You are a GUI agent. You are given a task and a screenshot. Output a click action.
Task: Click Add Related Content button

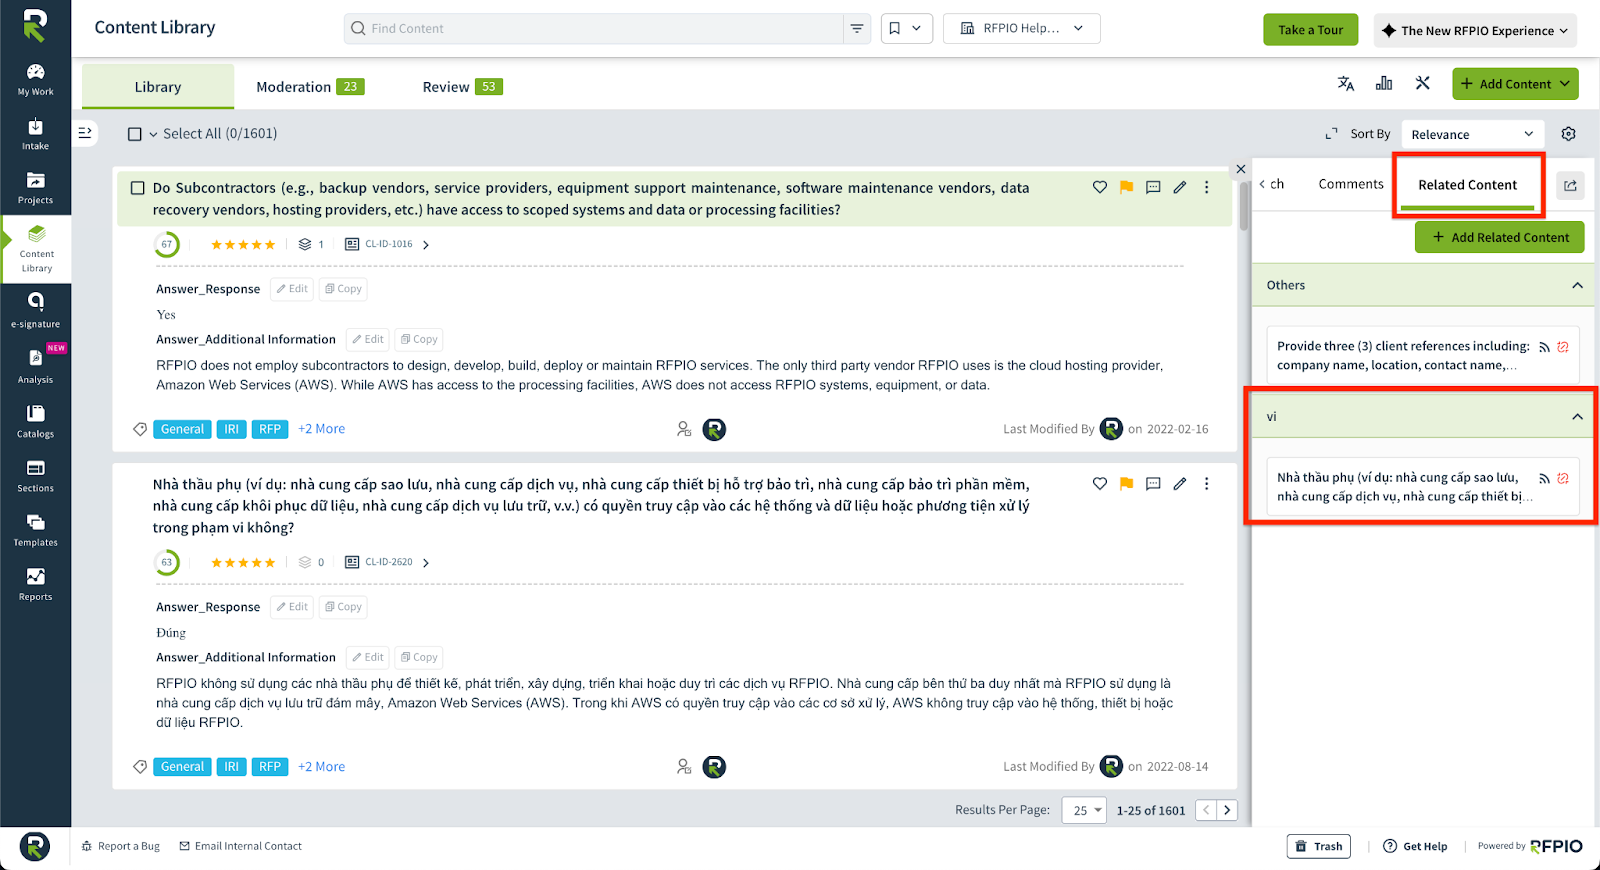[1499, 237]
